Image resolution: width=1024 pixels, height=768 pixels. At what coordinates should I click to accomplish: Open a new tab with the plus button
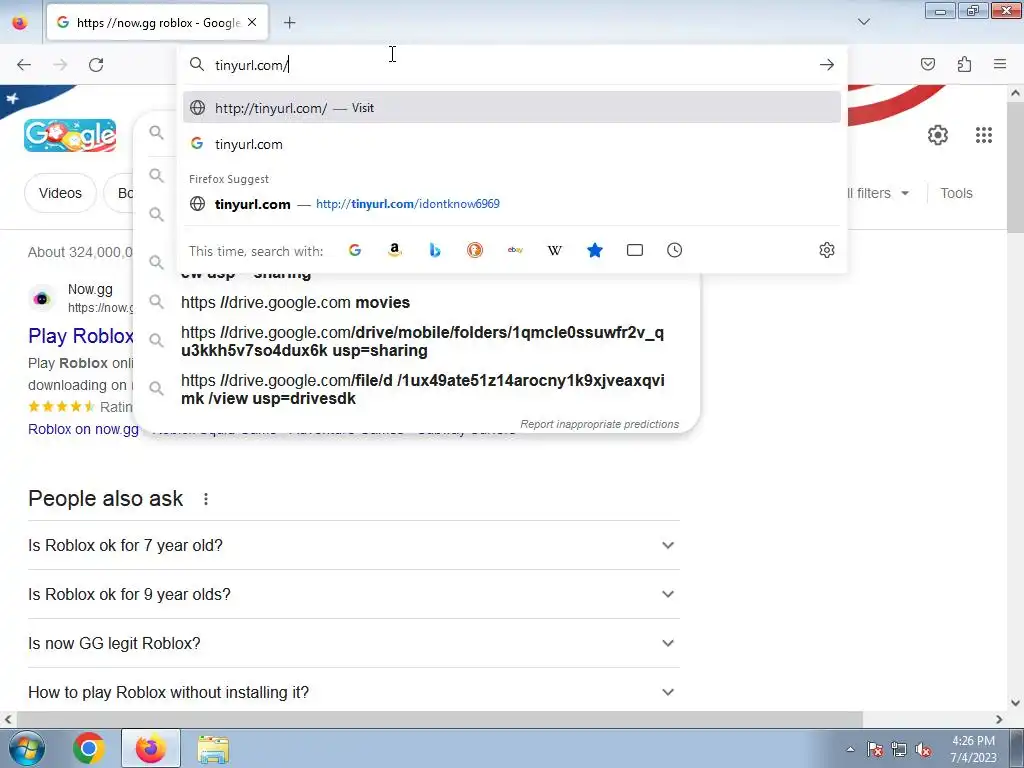click(x=289, y=23)
